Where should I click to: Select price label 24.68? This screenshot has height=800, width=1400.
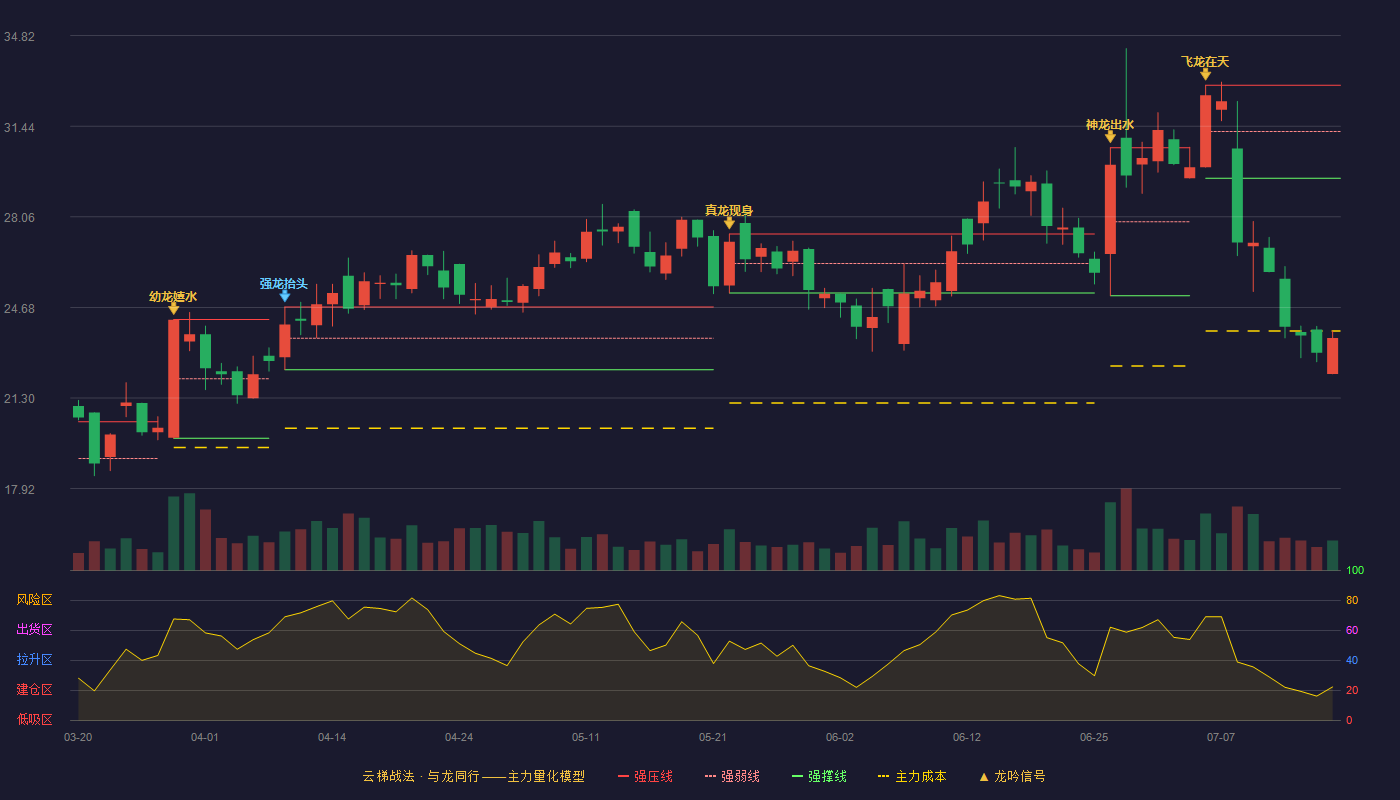click(x=19, y=309)
